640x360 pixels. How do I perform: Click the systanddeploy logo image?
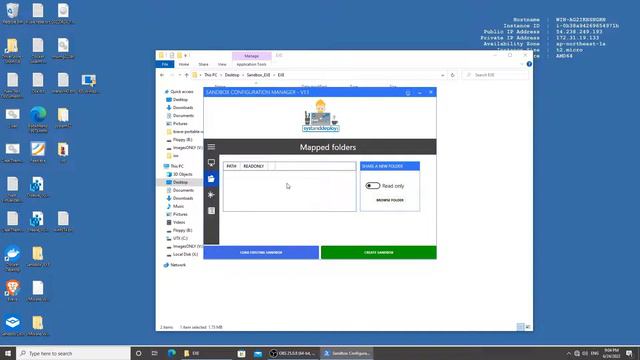(x=320, y=116)
